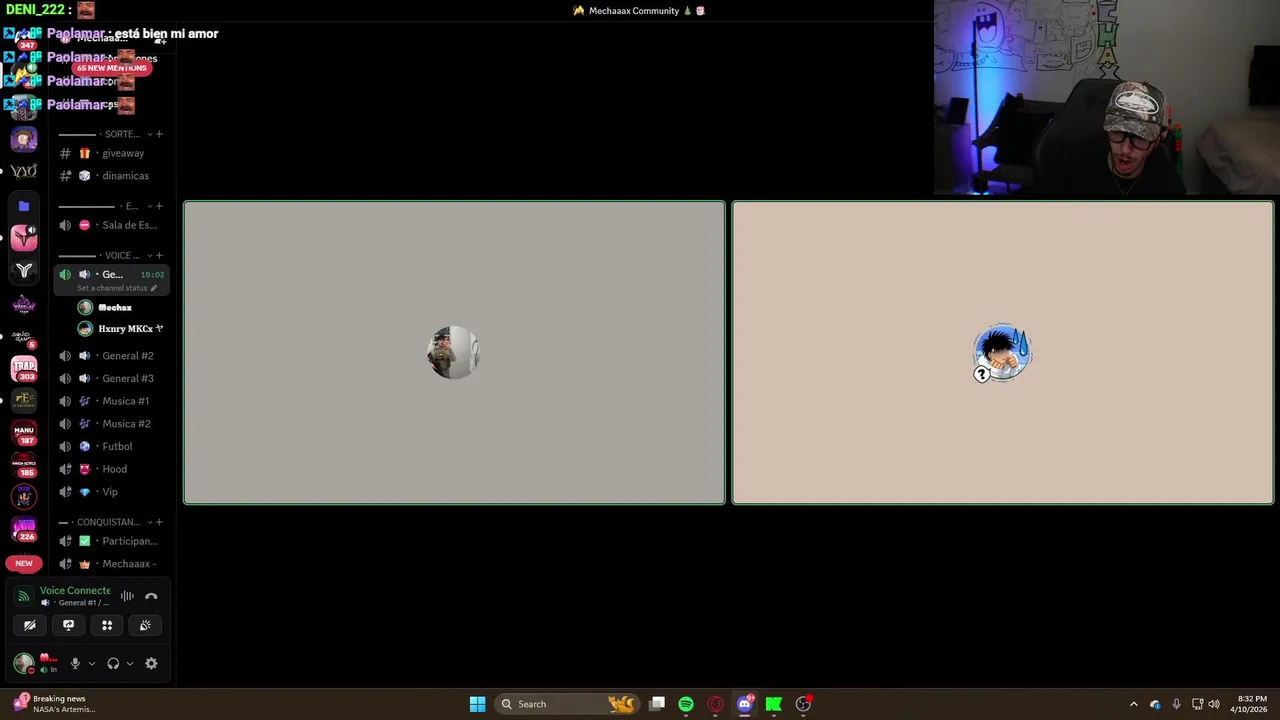Click the user avatar in bottom panel
The image size is (1280, 720).
tap(23, 663)
